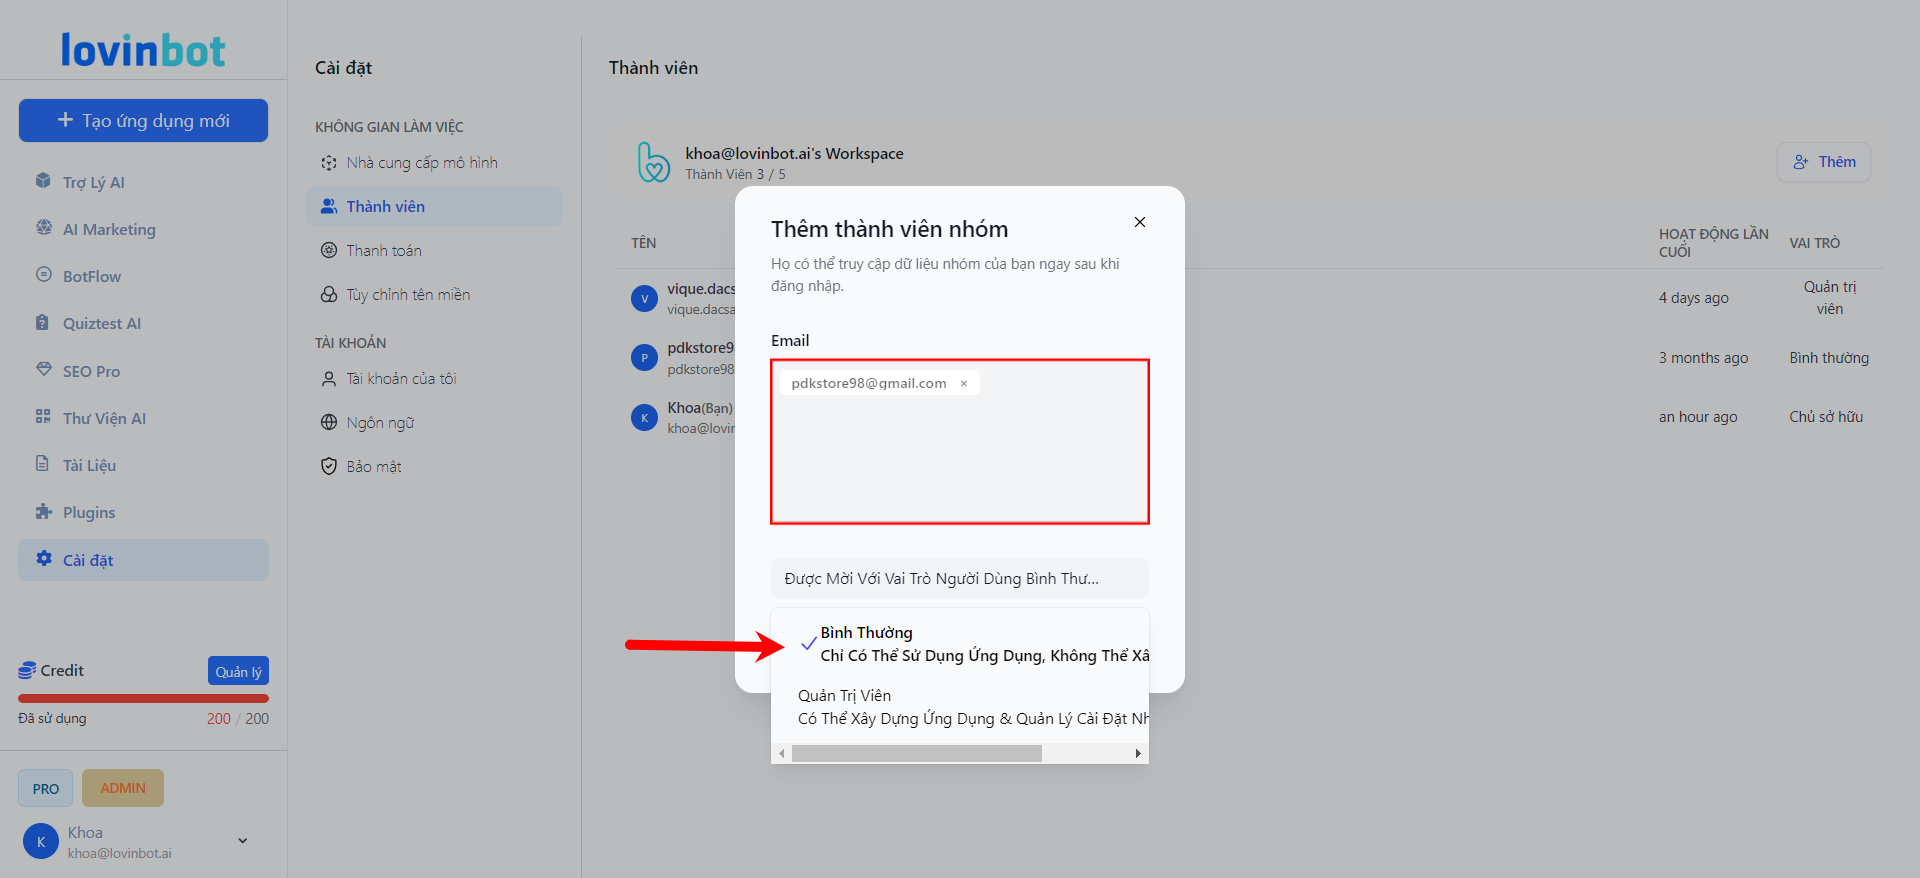The height and width of the screenshot is (878, 1920).
Task: Open the BotFlow icon in sidebar
Action: click(43, 275)
